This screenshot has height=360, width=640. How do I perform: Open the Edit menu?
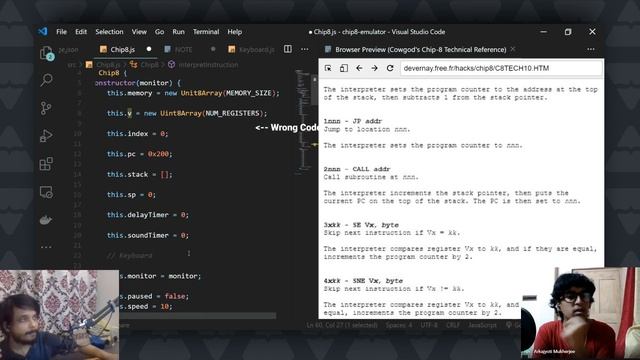coord(81,31)
